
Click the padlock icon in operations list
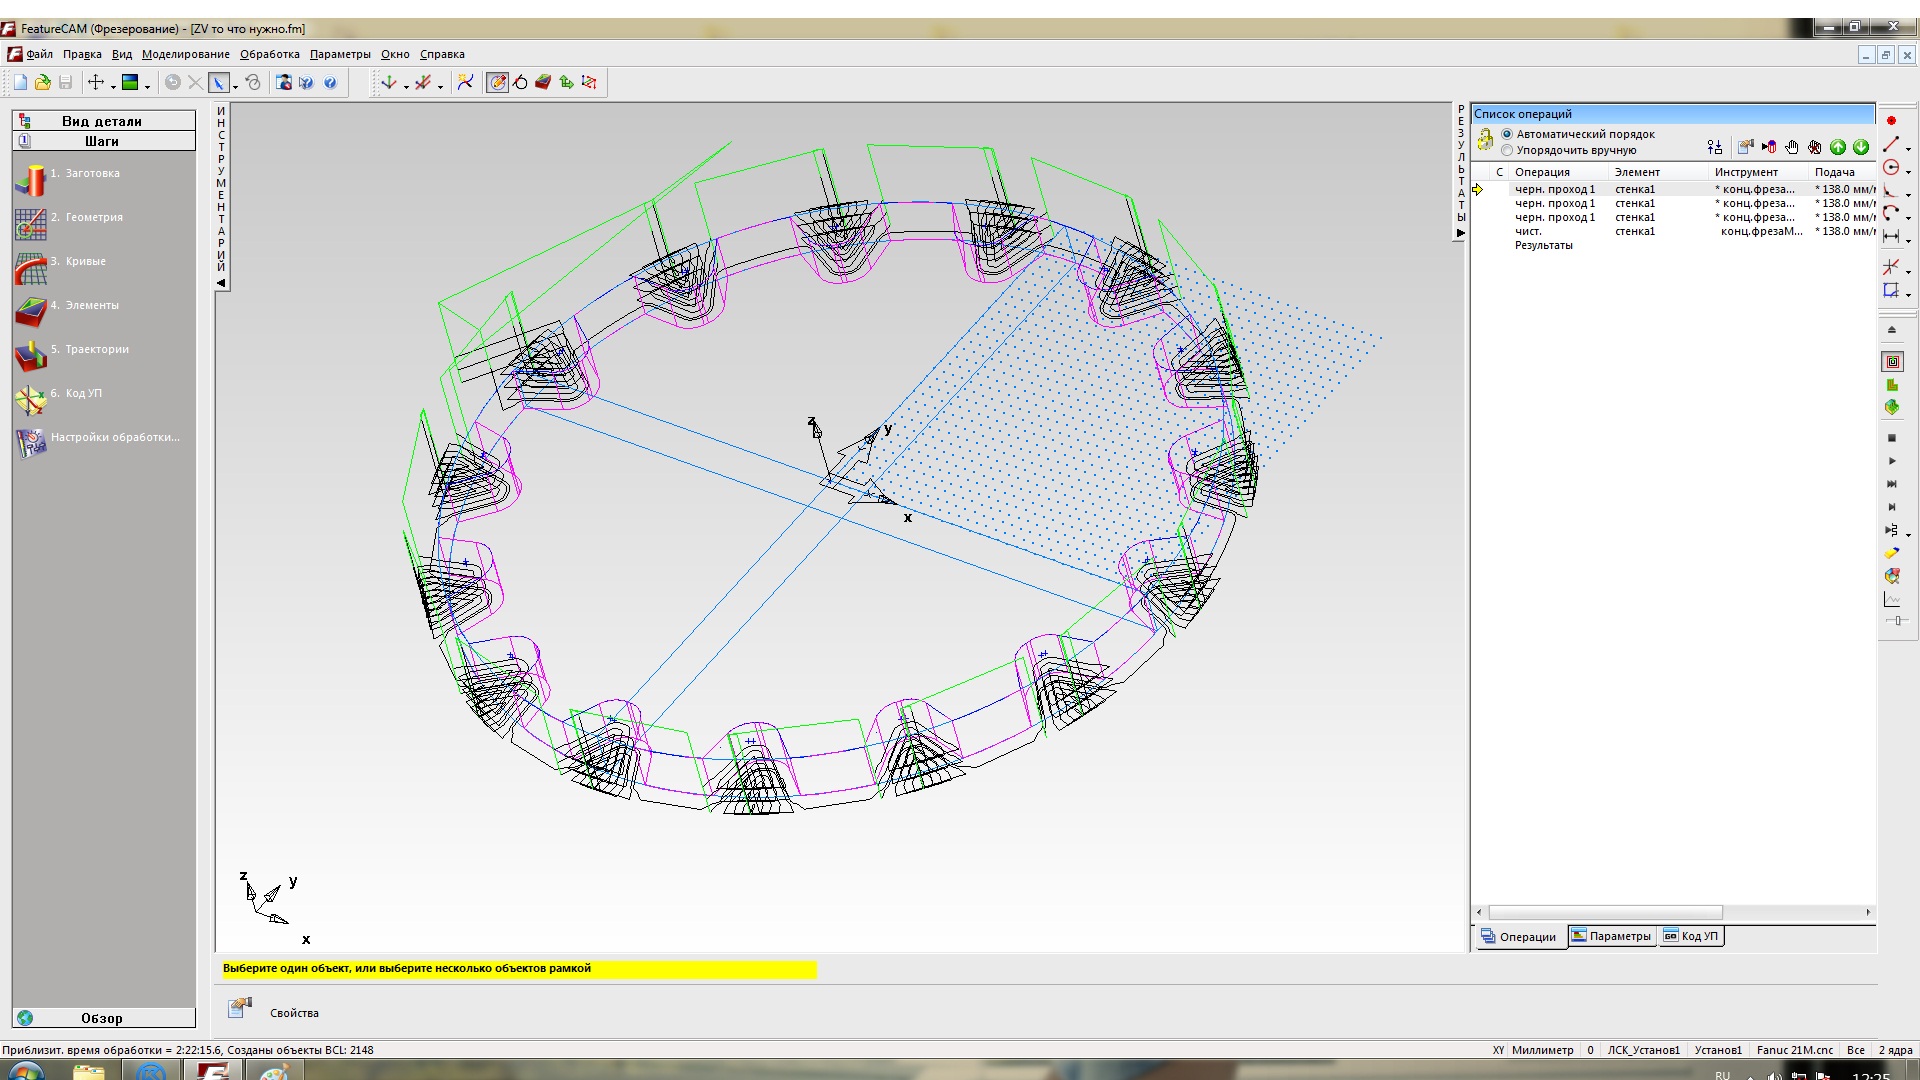point(1485,140)
